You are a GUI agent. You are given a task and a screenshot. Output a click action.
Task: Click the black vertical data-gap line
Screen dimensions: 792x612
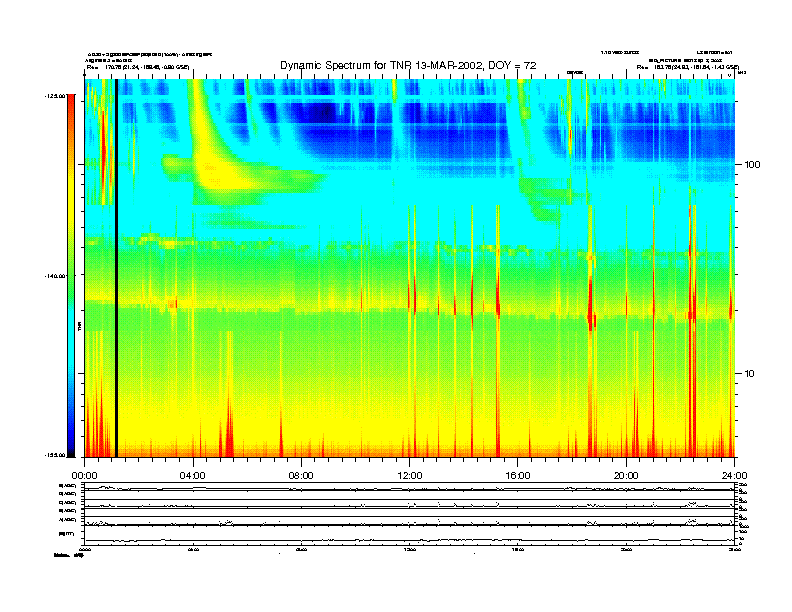coord(116,268)
